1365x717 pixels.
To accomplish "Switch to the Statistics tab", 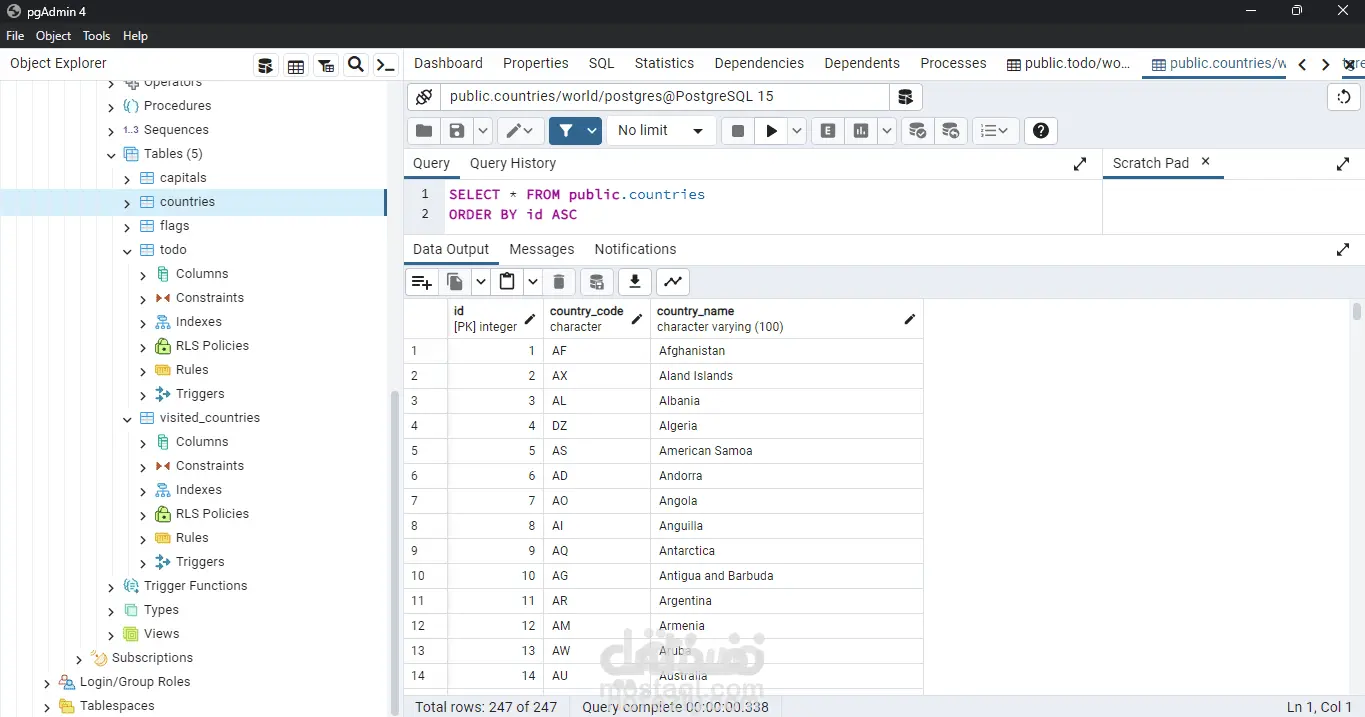I will tap(664, 63).
